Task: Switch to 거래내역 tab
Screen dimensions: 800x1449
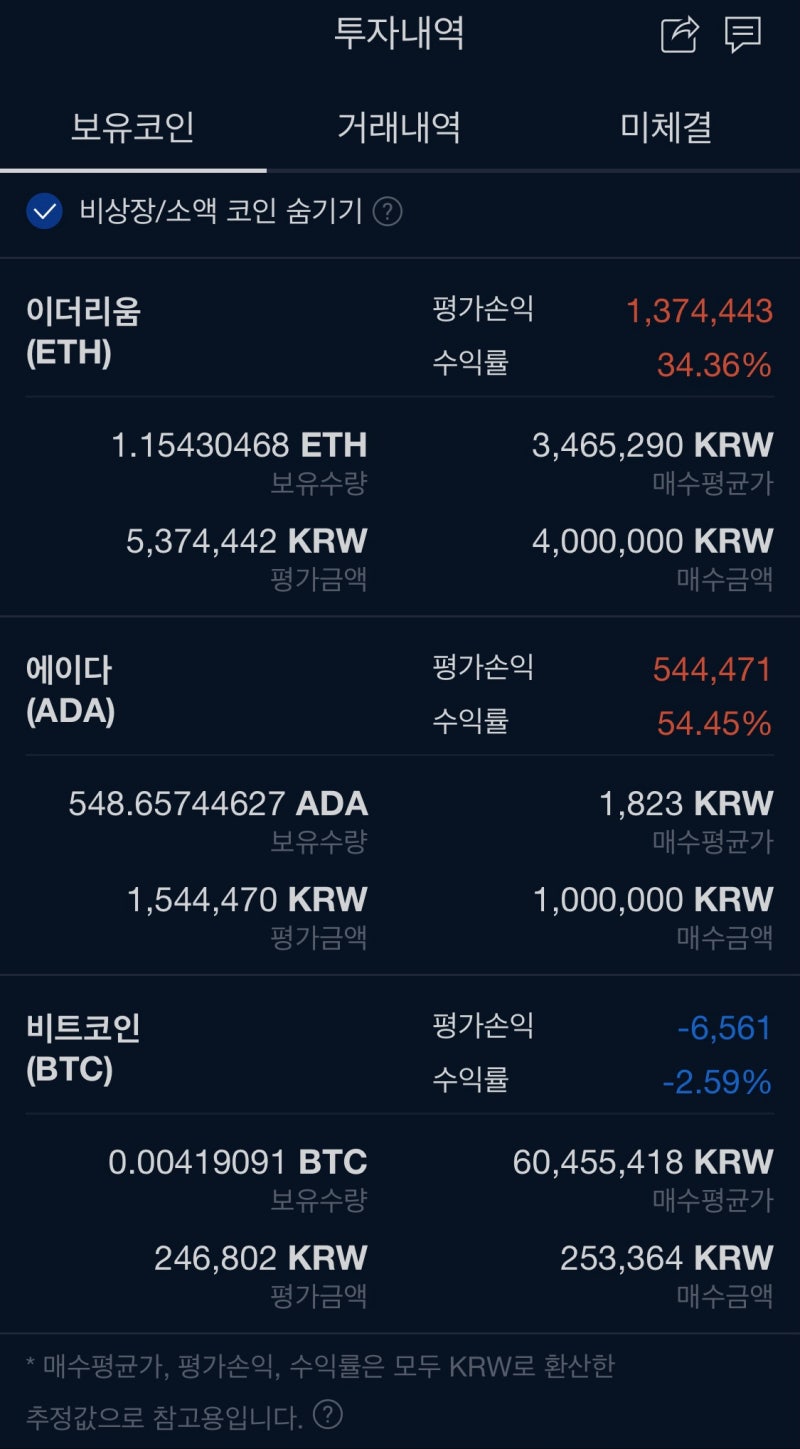Action: (399, 128)
